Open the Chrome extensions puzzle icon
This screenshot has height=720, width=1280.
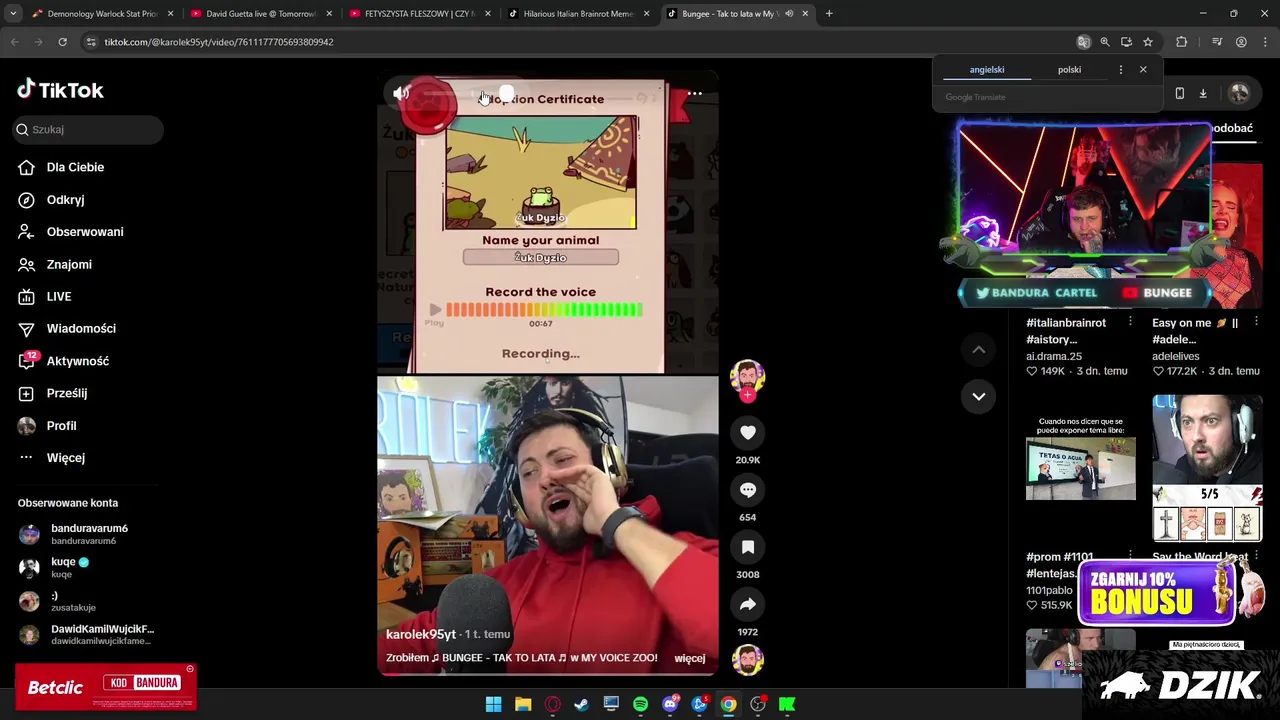click(x=1182, y=42)
